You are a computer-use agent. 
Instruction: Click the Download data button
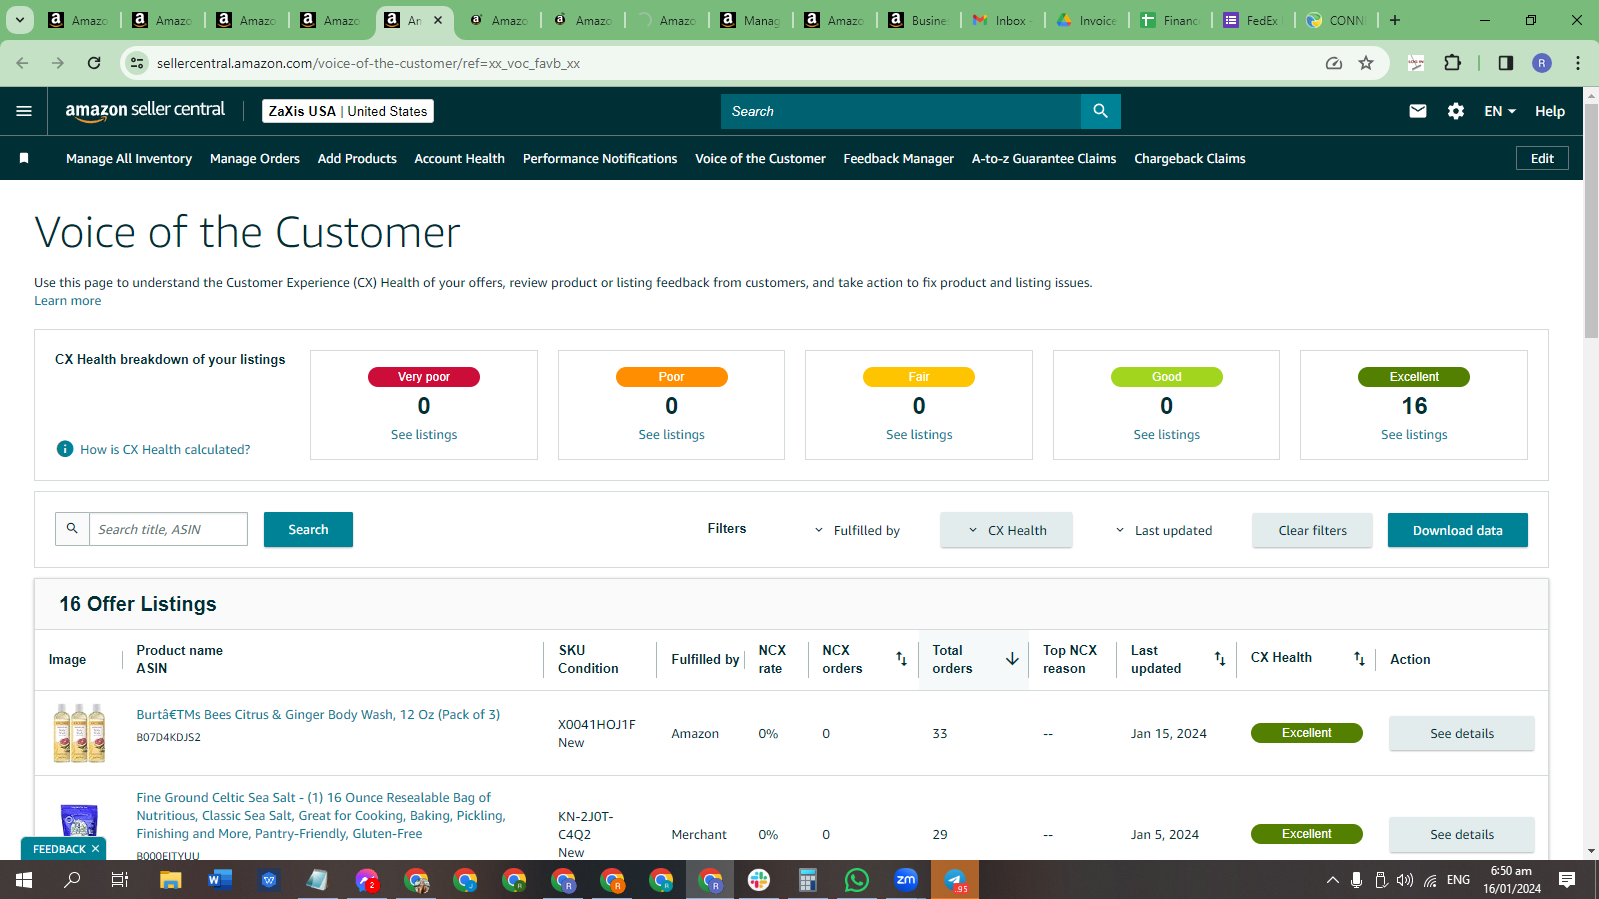(1458, 530)
